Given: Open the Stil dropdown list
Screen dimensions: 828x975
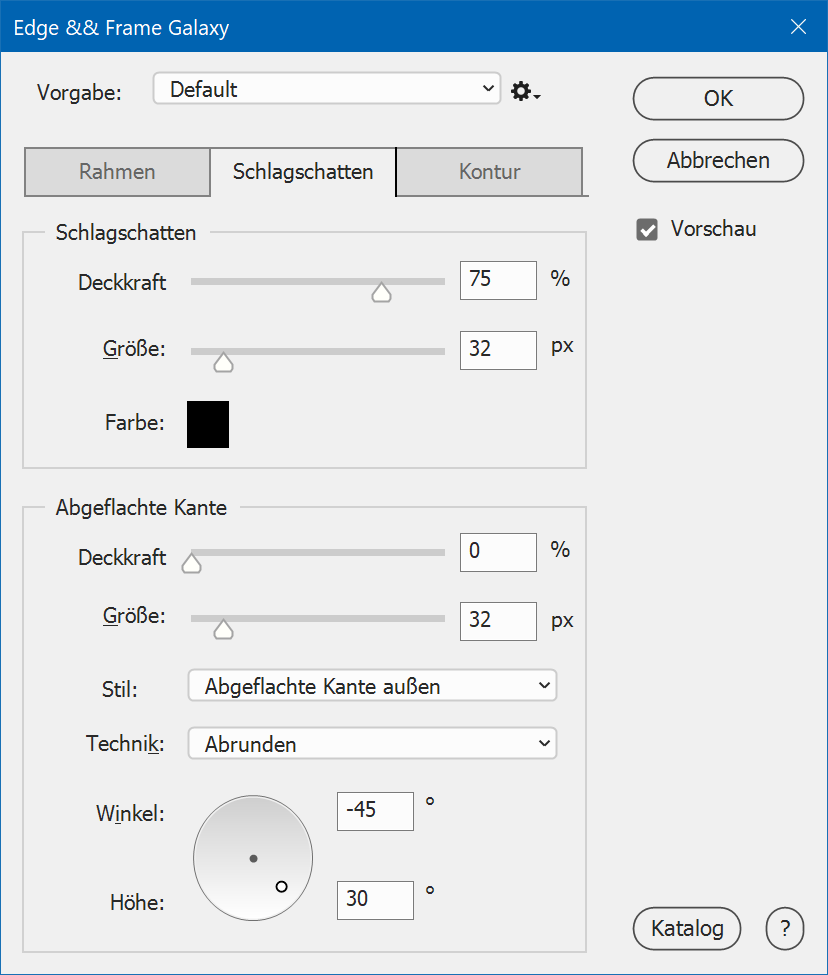Looking at the screenshot, I should pos(372,686).
